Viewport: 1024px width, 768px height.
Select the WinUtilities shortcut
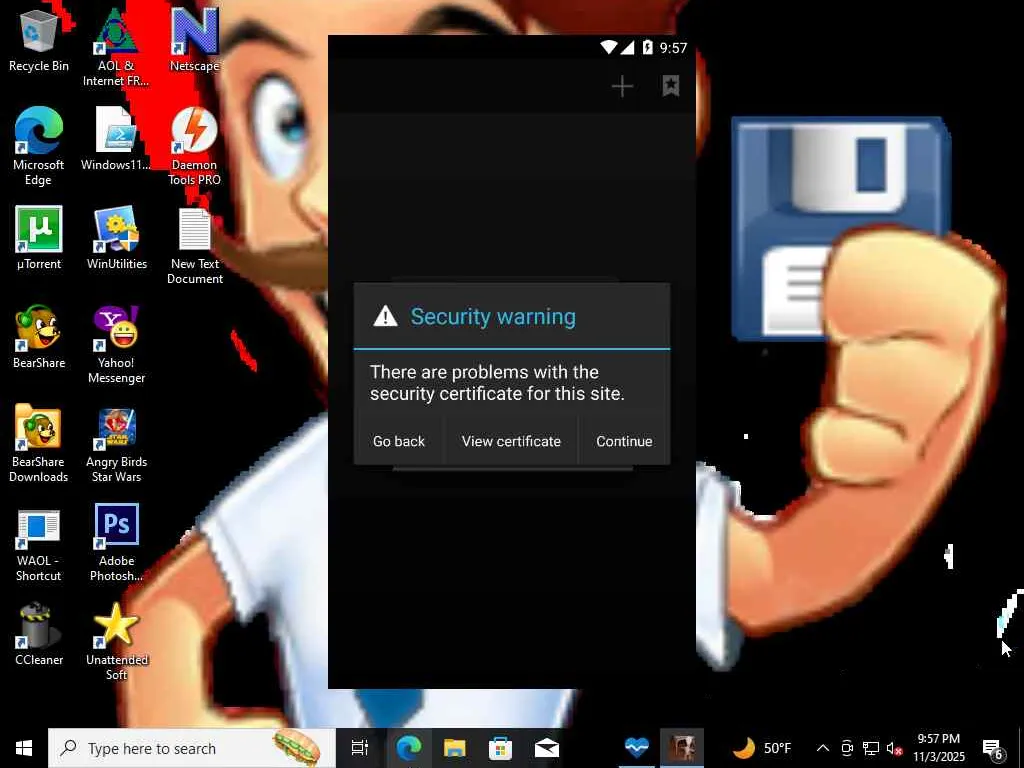click(116, 238)
